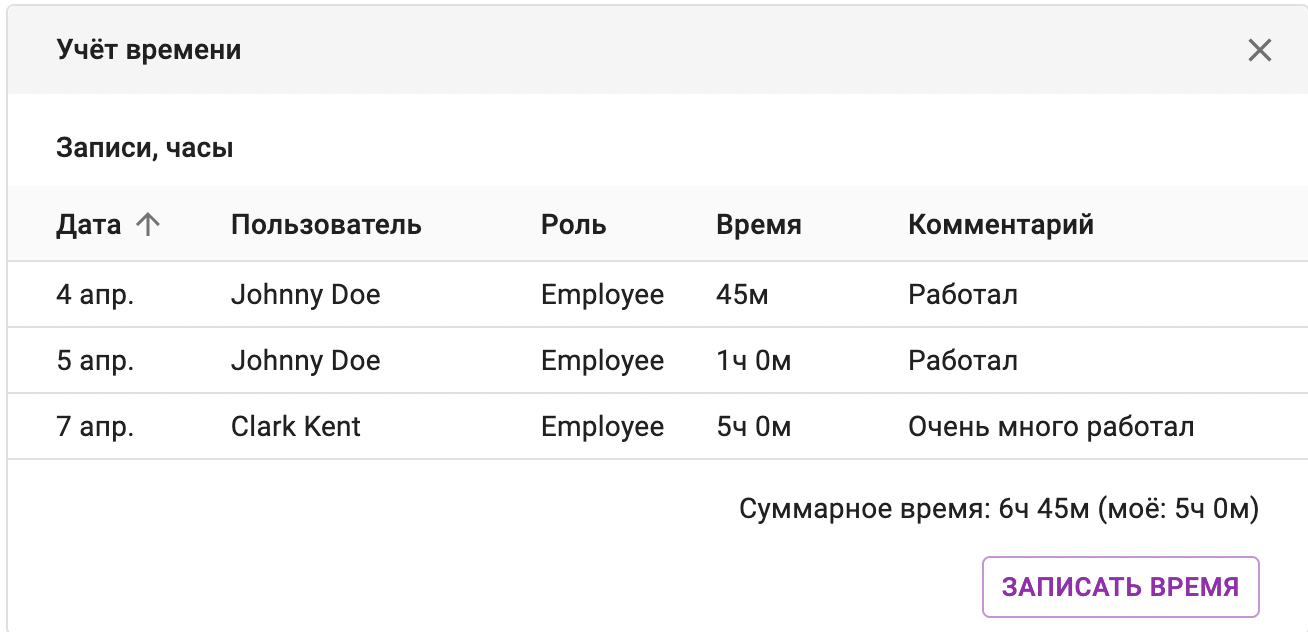Click Работал comment in the 5 апр. row
Image resolution: width=1308 pixels, height=632 pixels.
pyautogui.click(x=963, y=360)
